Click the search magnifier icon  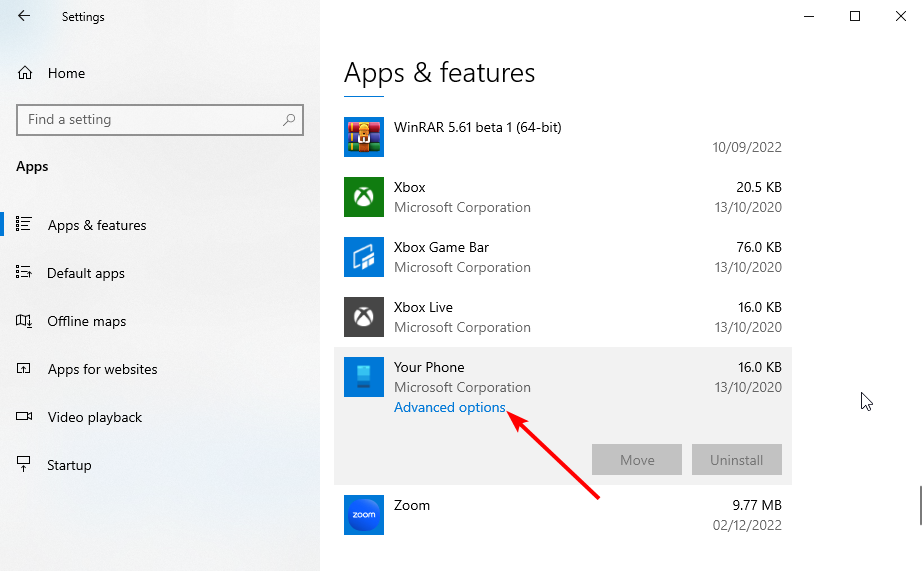click(289, 120)
